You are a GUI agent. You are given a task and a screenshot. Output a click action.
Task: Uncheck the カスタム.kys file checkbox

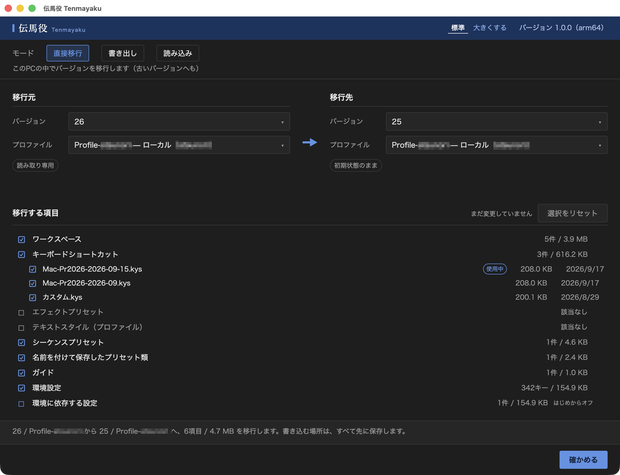32,297
